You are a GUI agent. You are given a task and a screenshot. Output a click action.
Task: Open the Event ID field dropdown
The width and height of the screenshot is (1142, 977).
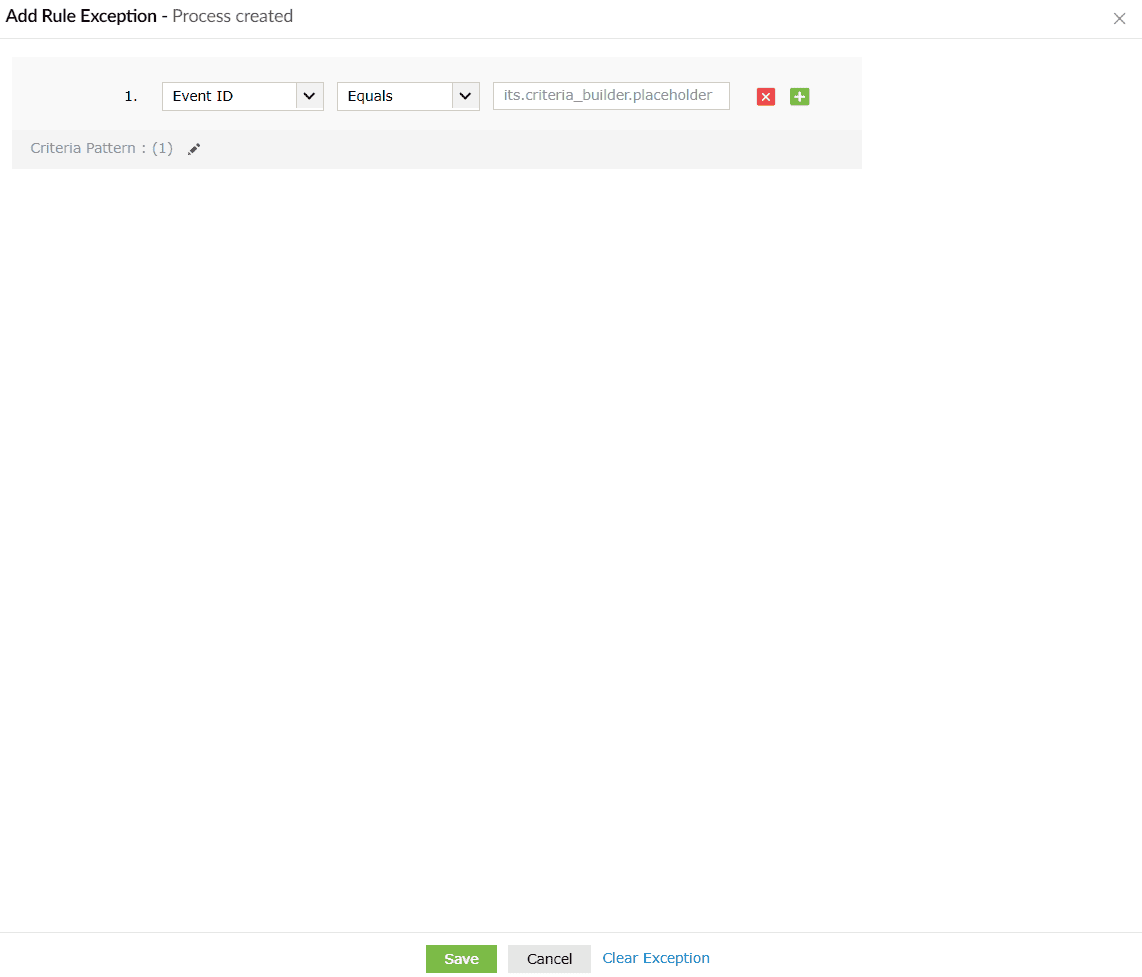(243, 96)
